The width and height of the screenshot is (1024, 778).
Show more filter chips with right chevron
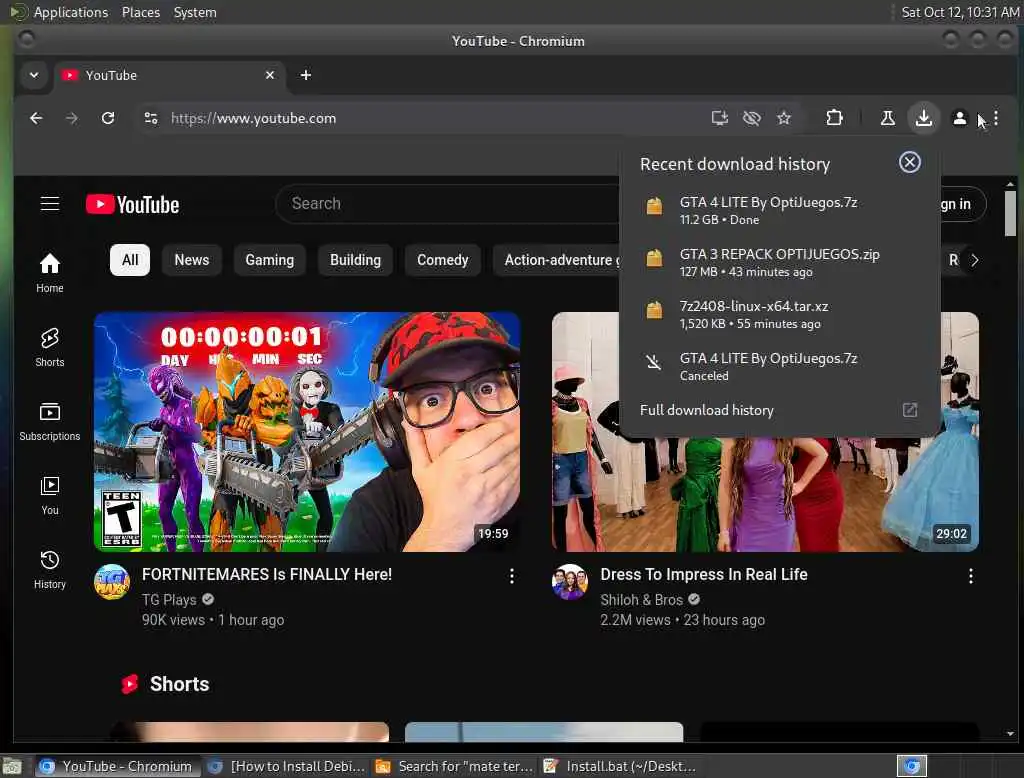[x=974, y=260]
